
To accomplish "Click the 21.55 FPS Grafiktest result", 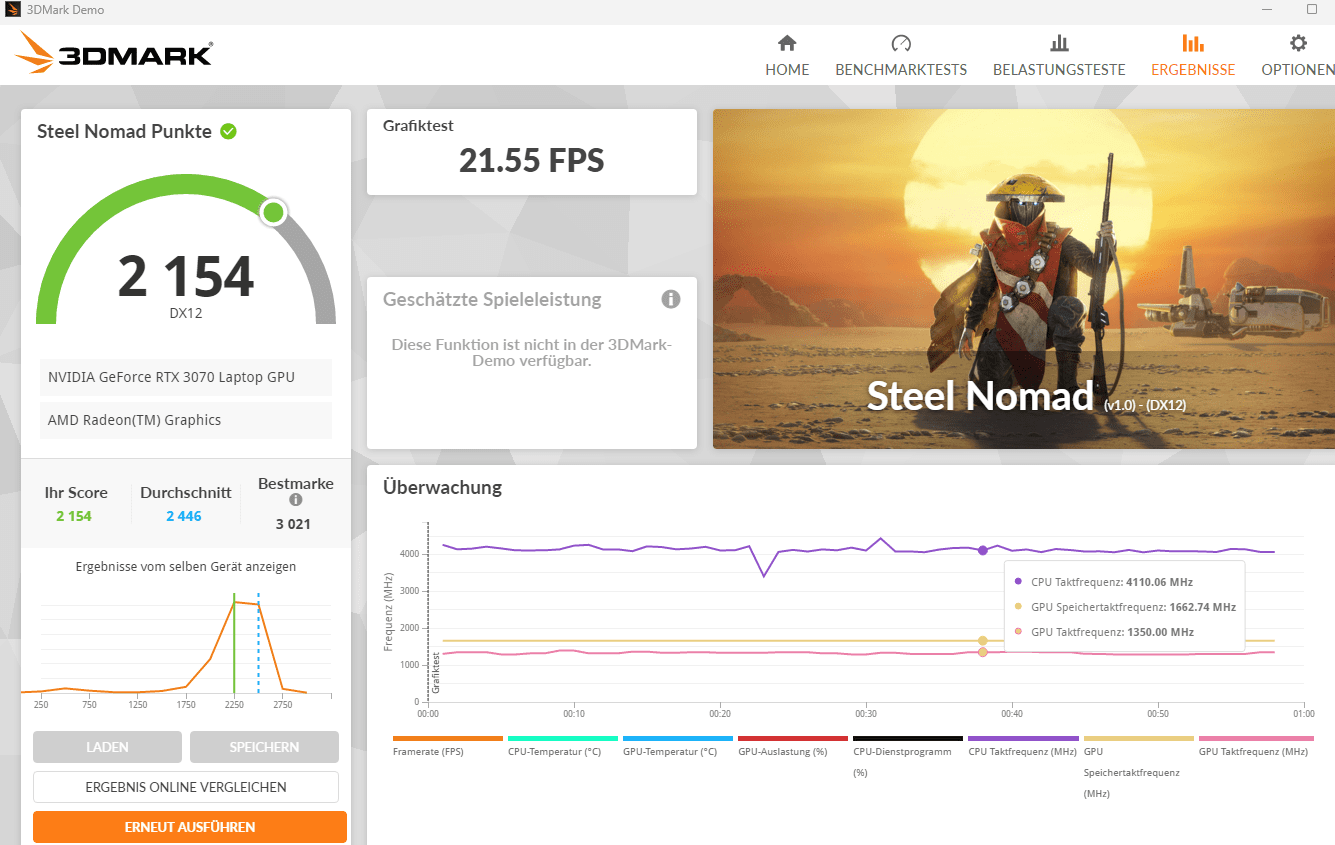I will 532,160.
